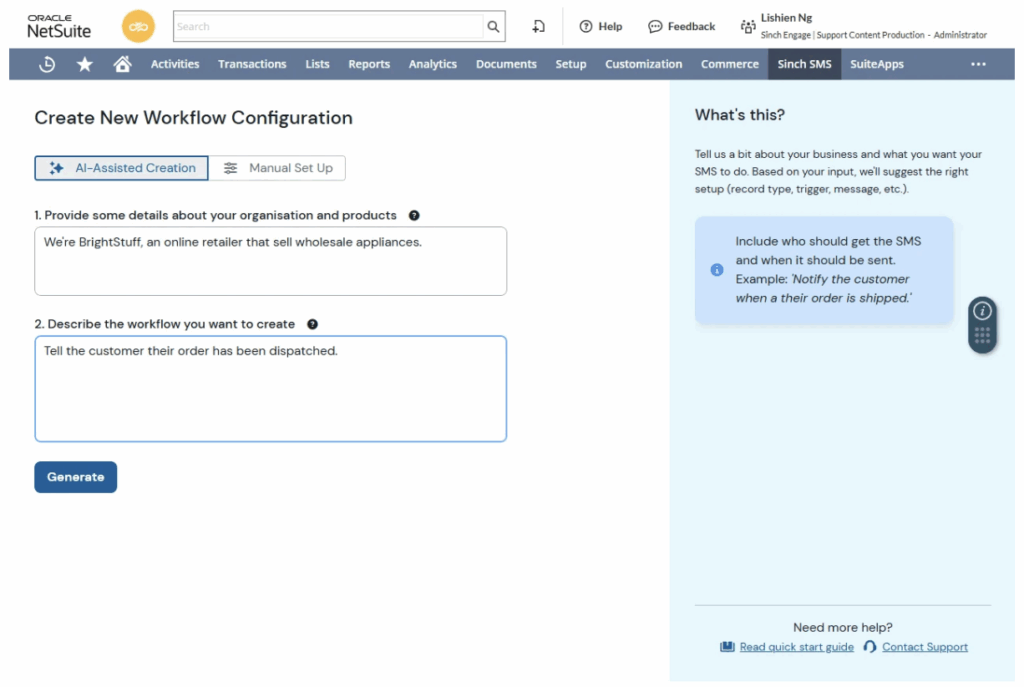This screenshot has width=1024, height=687.
Task: Open the floating info widget icon
Action: (x=982, y=311)
